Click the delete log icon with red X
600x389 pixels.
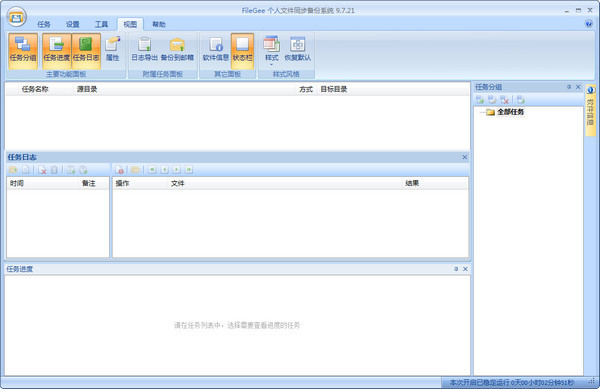42,170
